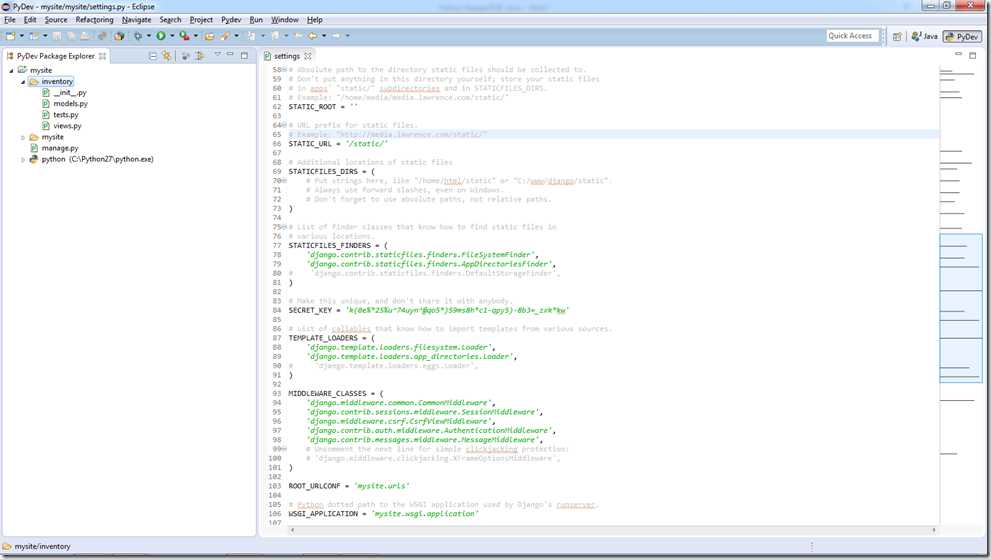Close the settings editor tab

pyautogui.click(x=308, y=56)
